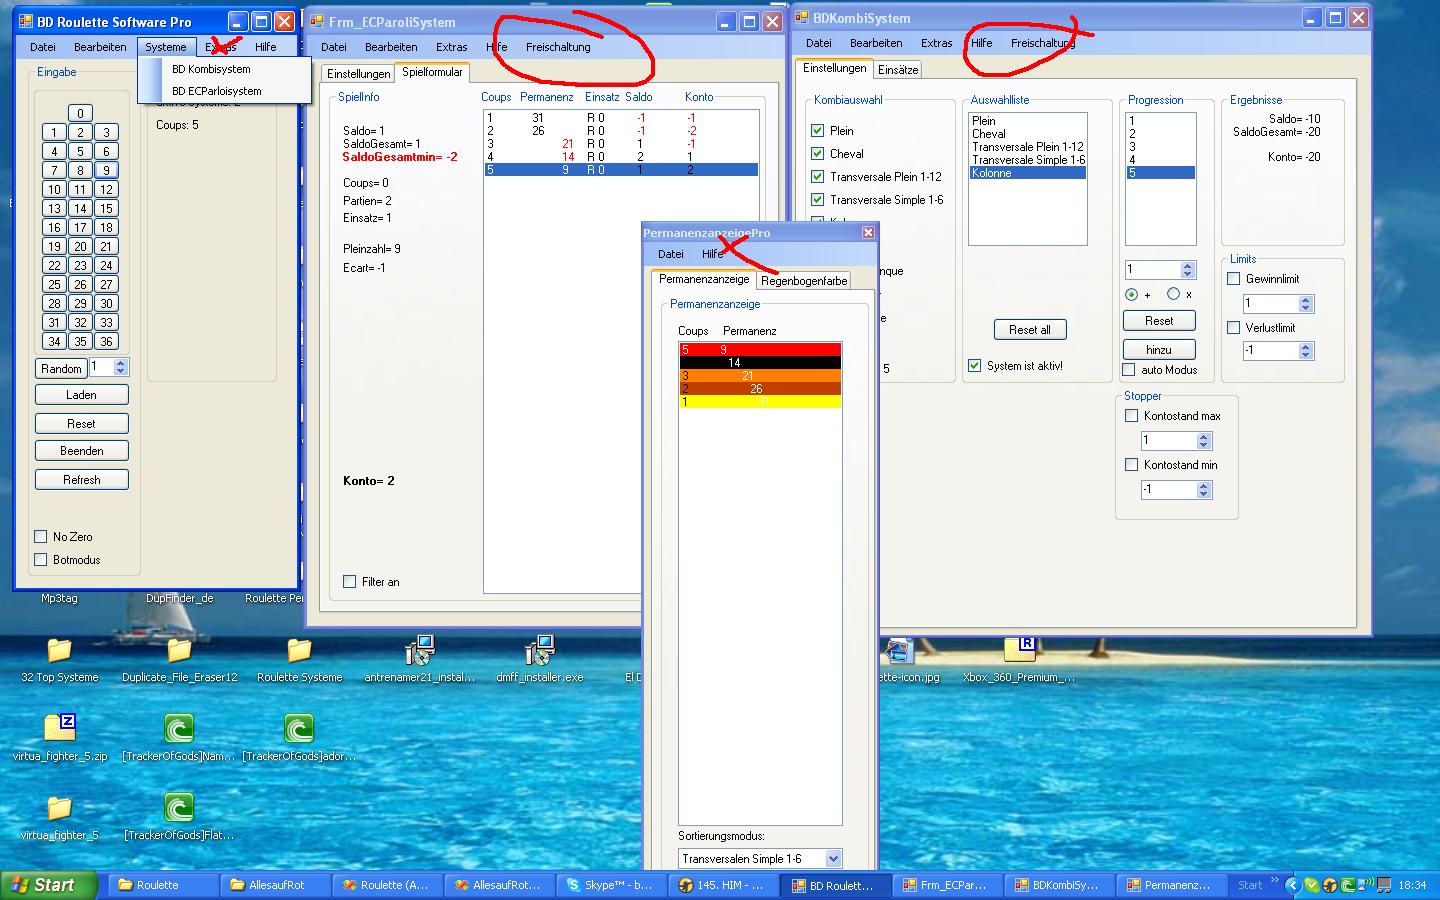Viewport: 1440px width, 900px height.
Task: Switch to the '145. HIM' taskbar item
Action: [723, 885]
